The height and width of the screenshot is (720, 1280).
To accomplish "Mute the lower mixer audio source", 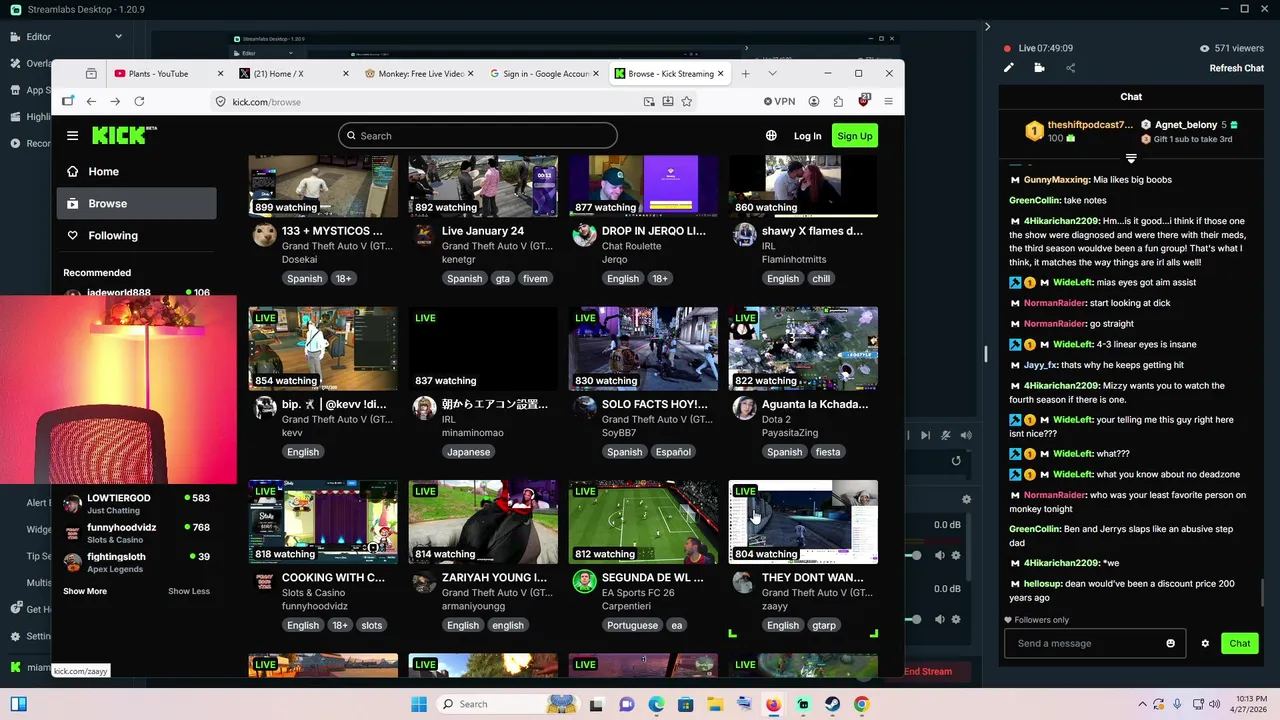I will pos(940,620).
